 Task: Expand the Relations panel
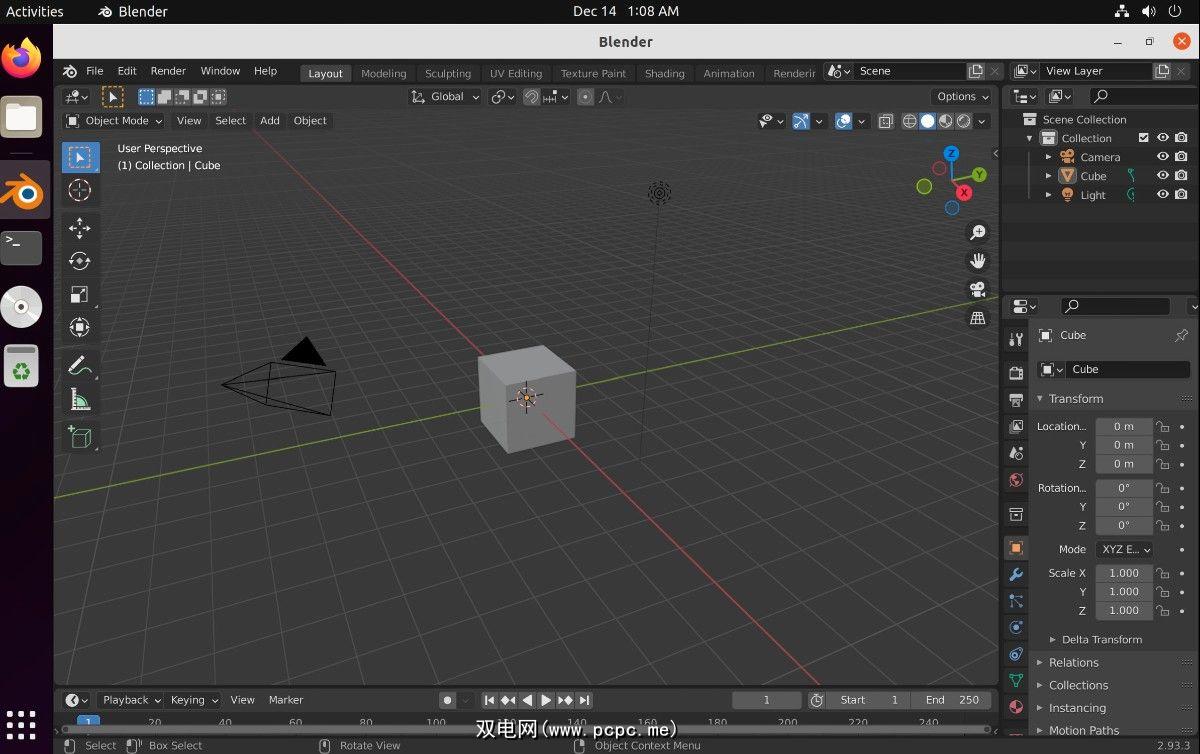[1073, 663]
